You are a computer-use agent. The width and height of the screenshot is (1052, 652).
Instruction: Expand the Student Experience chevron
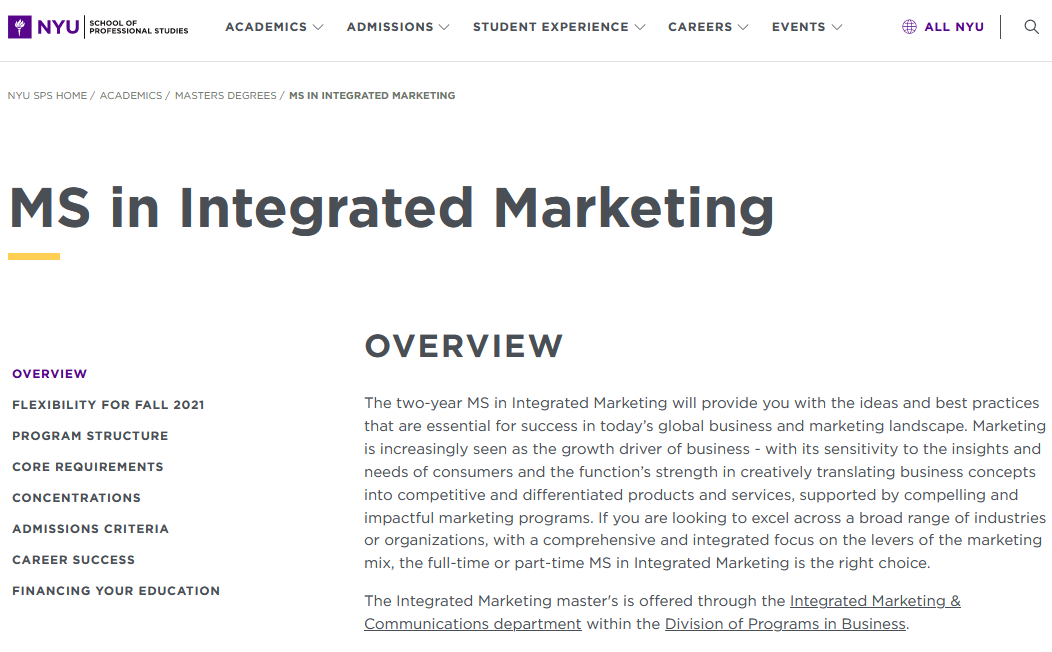(x=640, y=28)
